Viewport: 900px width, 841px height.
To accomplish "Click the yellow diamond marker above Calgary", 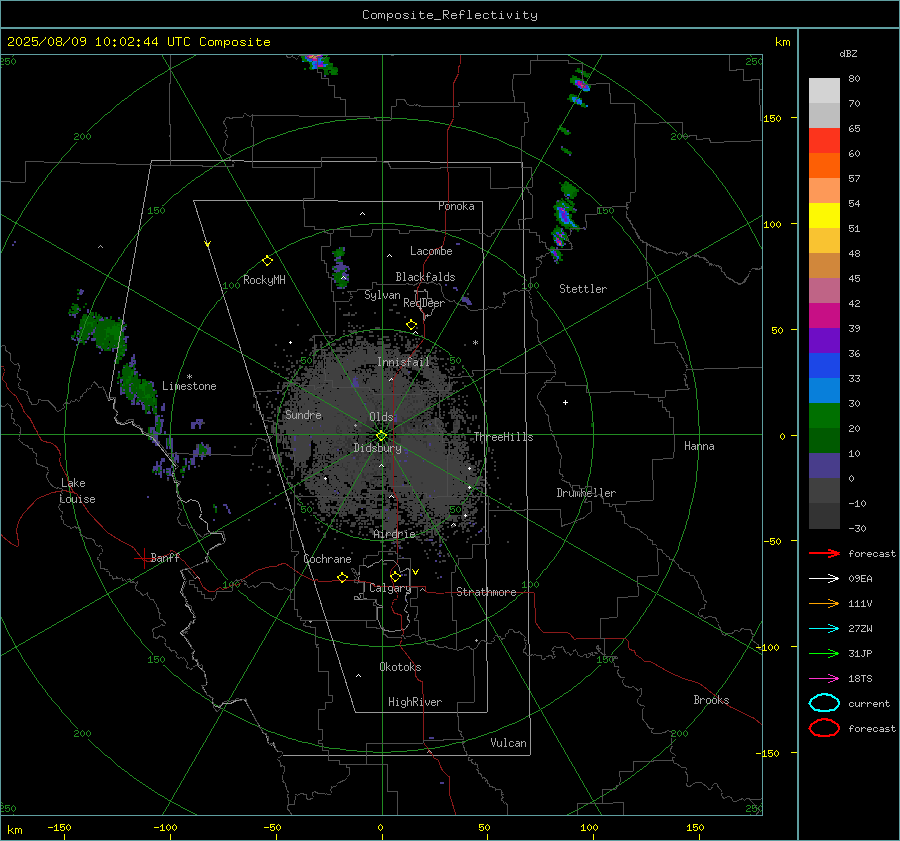I will click(x=395, y=576).
